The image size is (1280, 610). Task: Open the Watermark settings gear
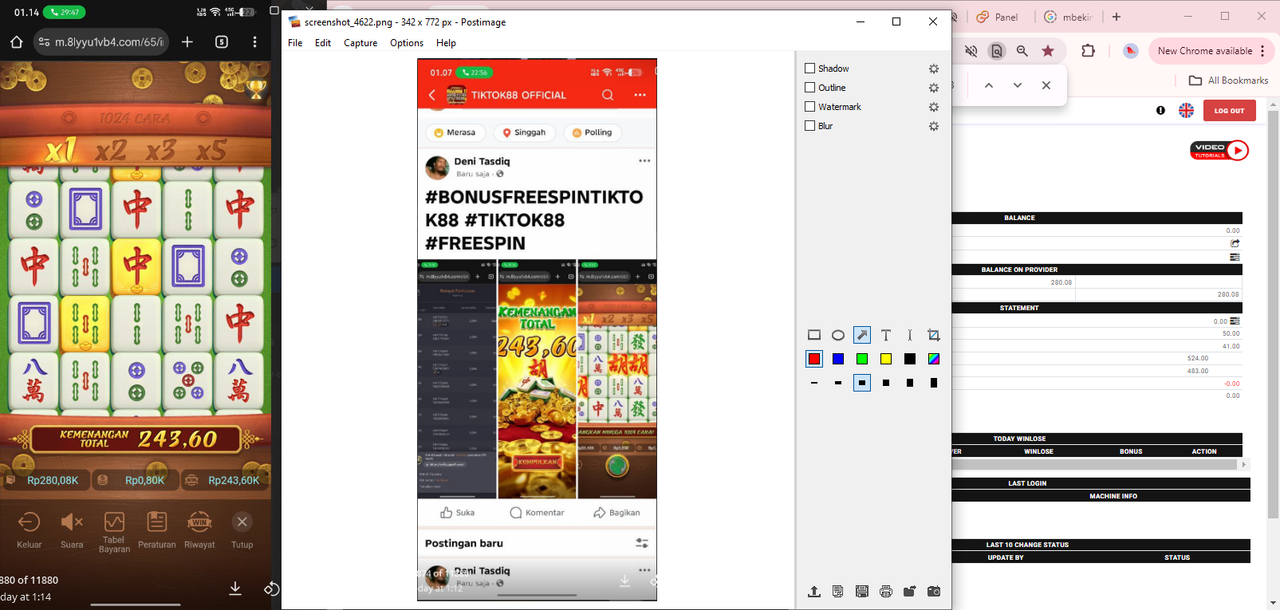click(x=933, y=107)
